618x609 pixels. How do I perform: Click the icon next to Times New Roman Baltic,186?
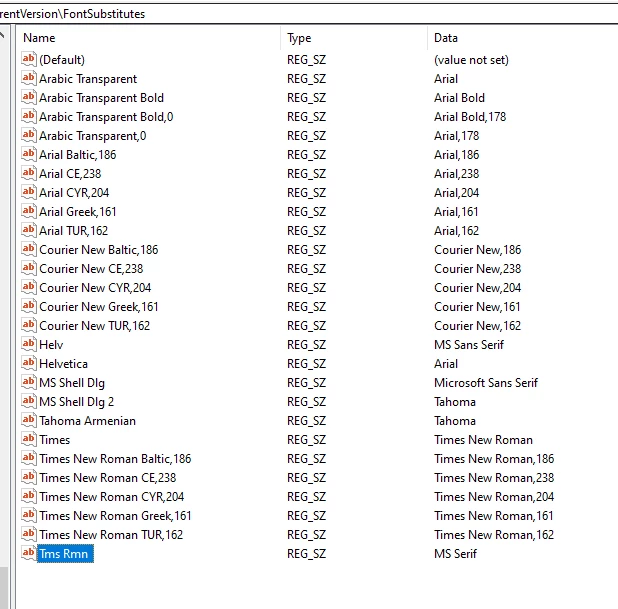[29, 458]
